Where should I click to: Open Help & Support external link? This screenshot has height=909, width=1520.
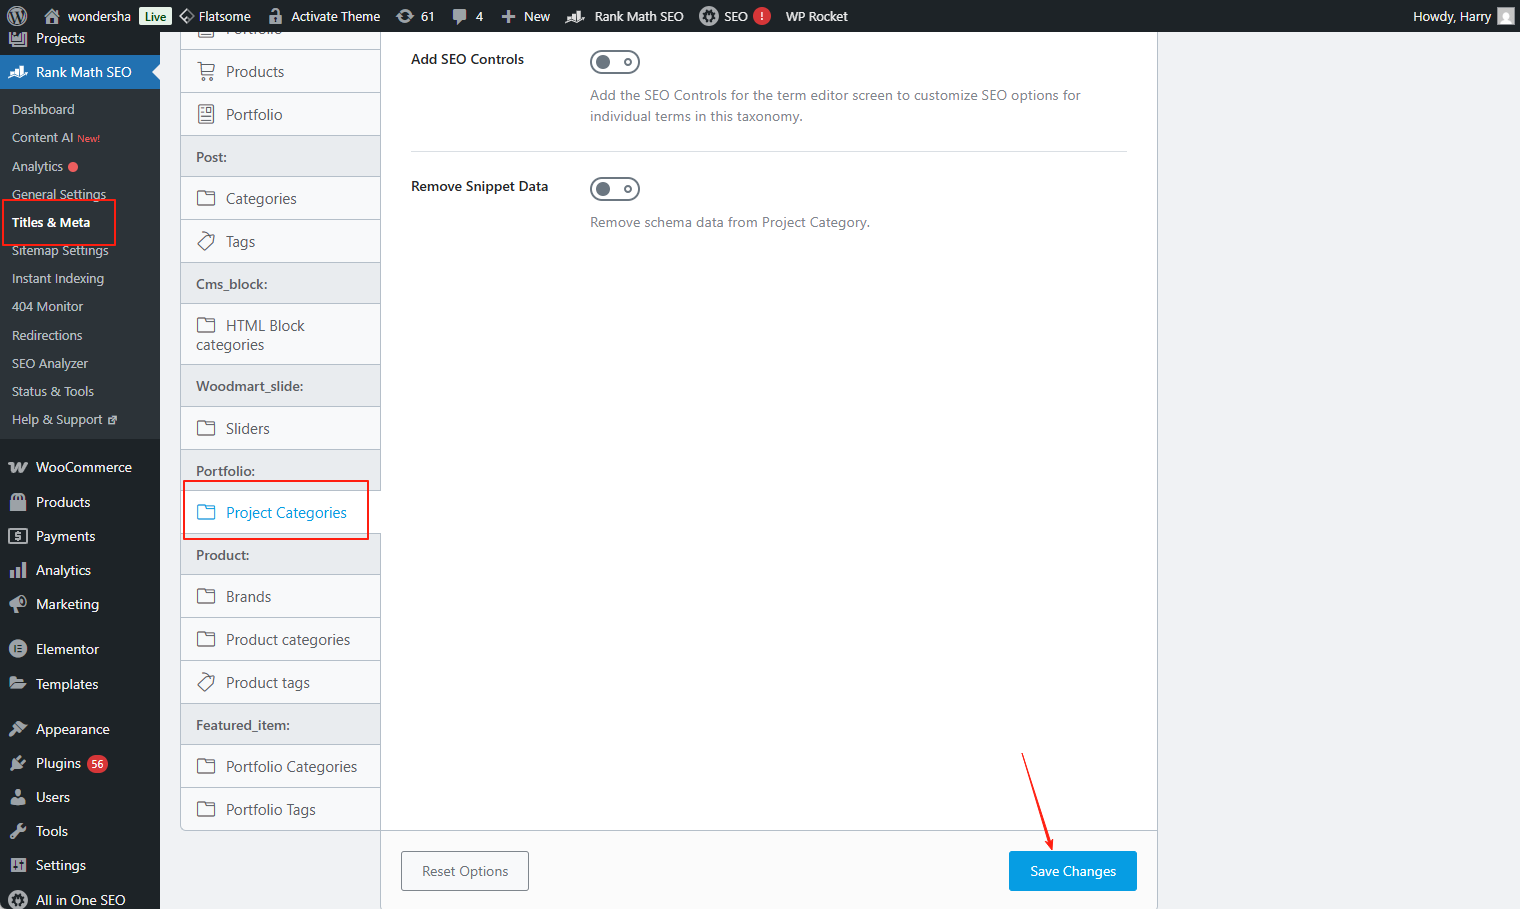pos(64,419)
